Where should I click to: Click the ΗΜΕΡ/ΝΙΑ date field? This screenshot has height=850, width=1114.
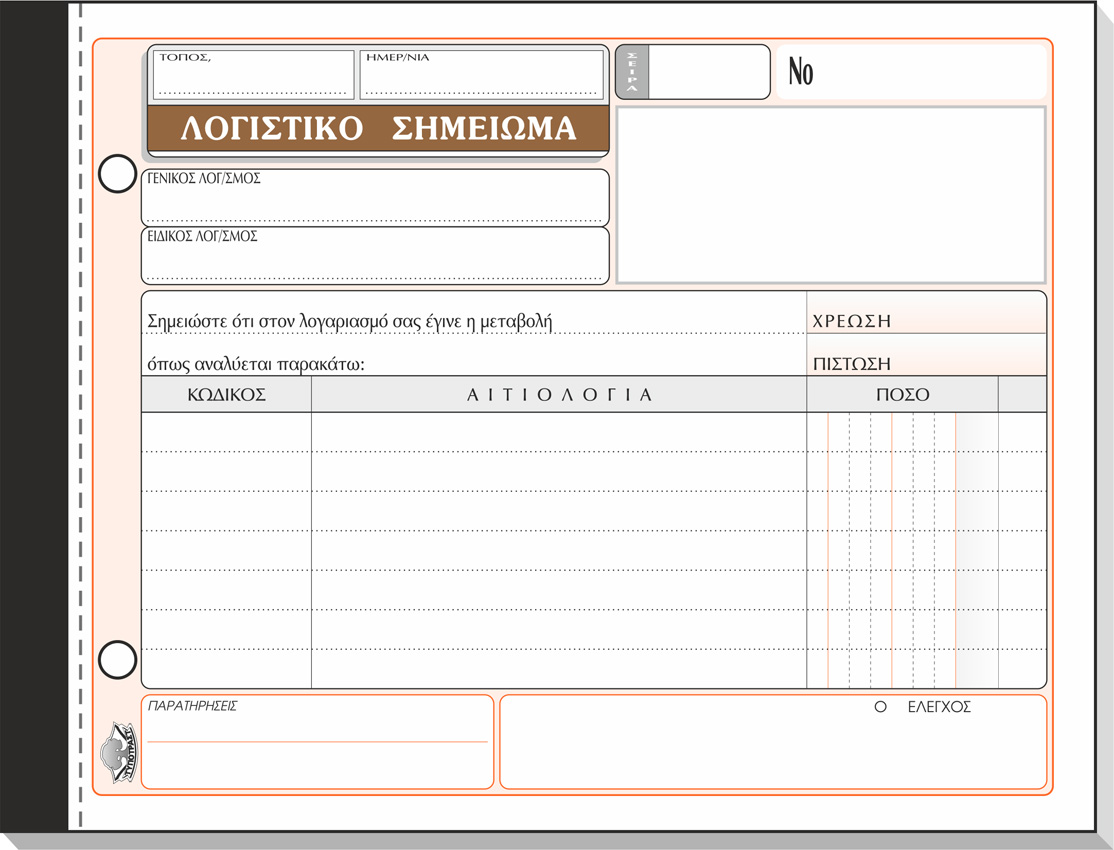tap(481, 76)
